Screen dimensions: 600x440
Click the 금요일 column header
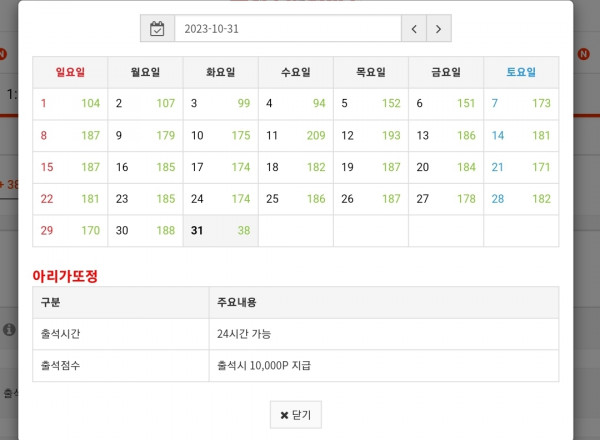tap(446, 72)
